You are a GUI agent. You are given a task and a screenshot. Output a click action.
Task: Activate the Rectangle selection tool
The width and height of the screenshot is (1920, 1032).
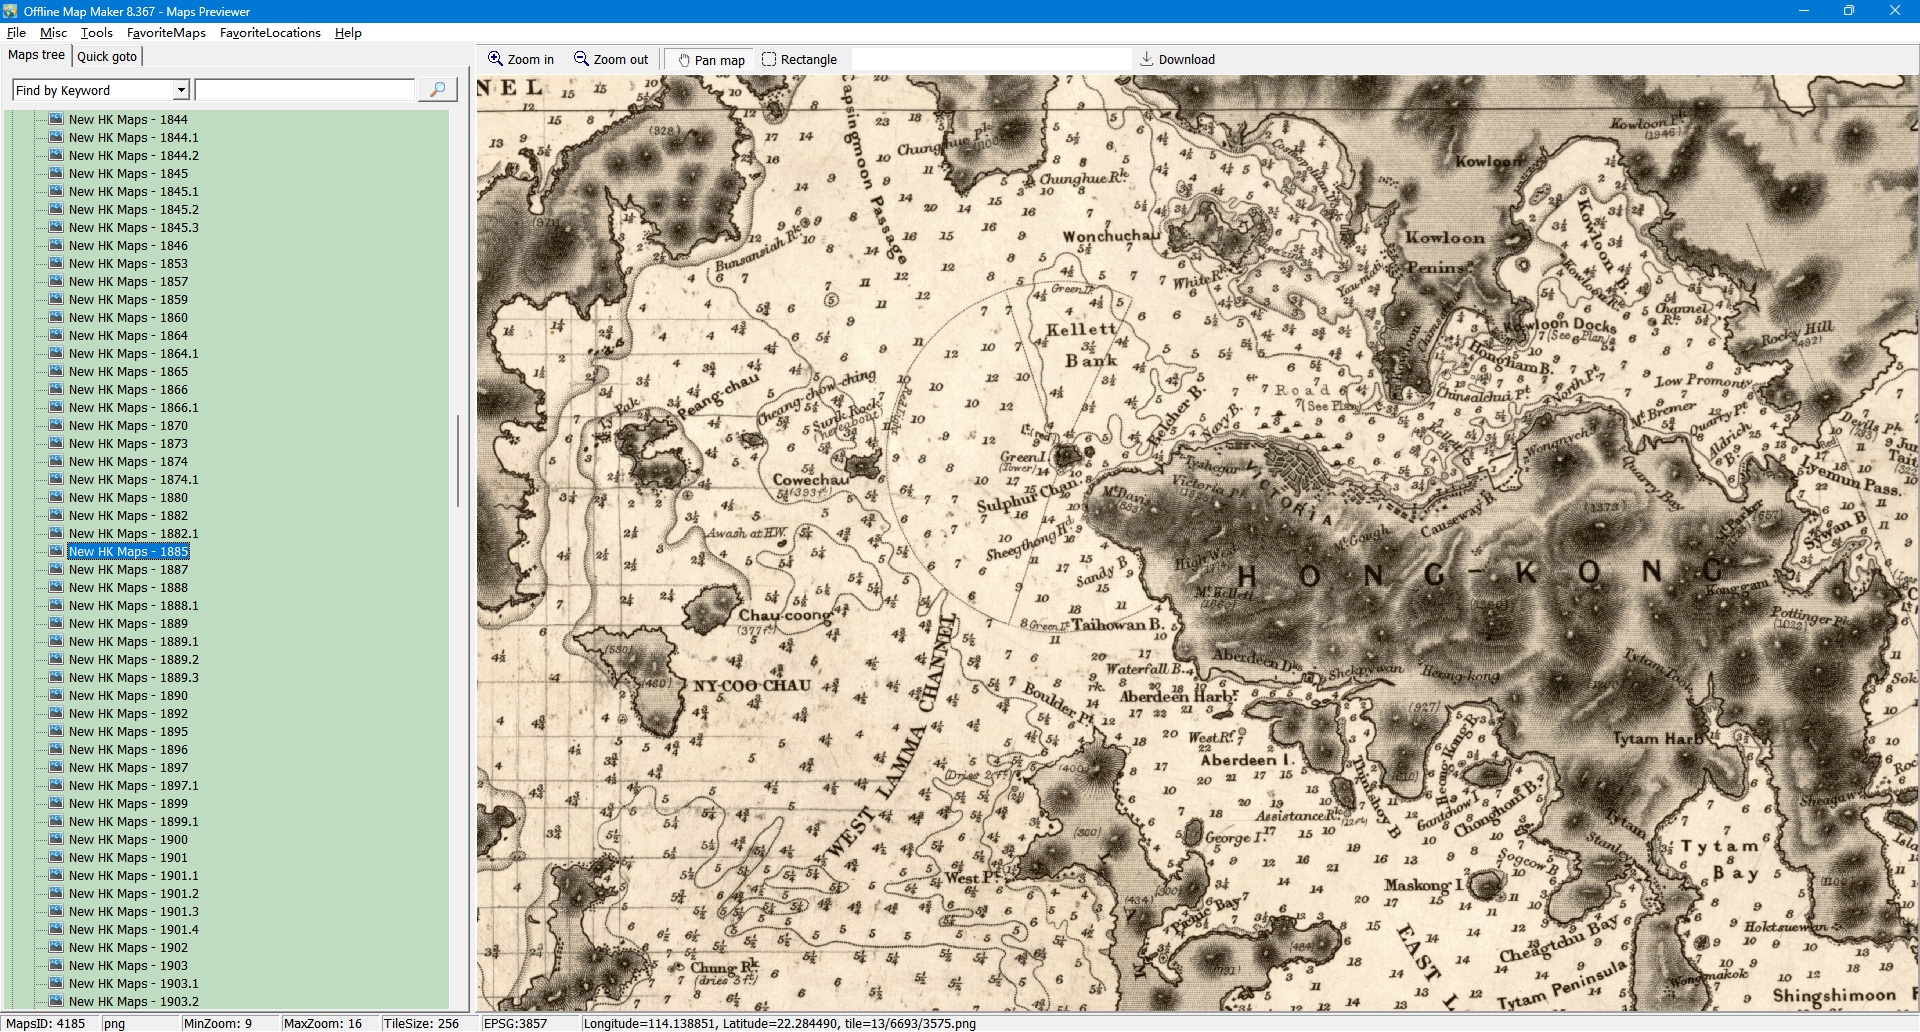pos(769,59)
